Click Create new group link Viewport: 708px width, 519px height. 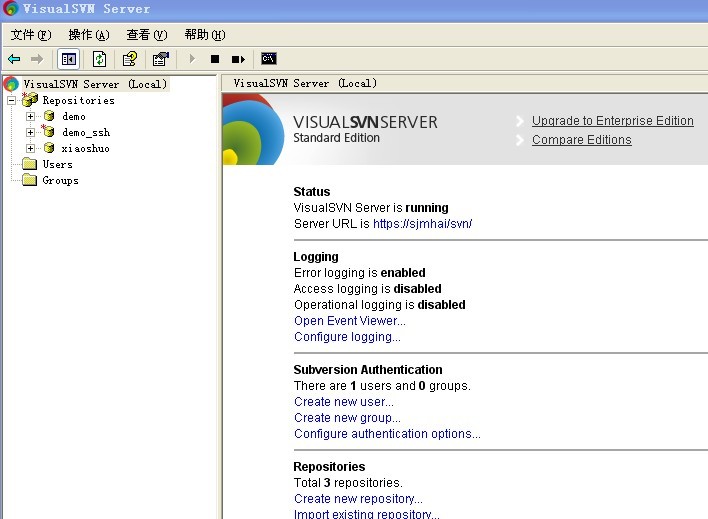[347, 418]
